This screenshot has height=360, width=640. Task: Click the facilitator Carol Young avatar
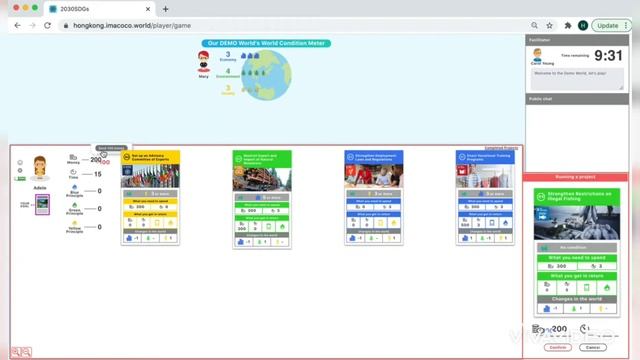point(538,55)
